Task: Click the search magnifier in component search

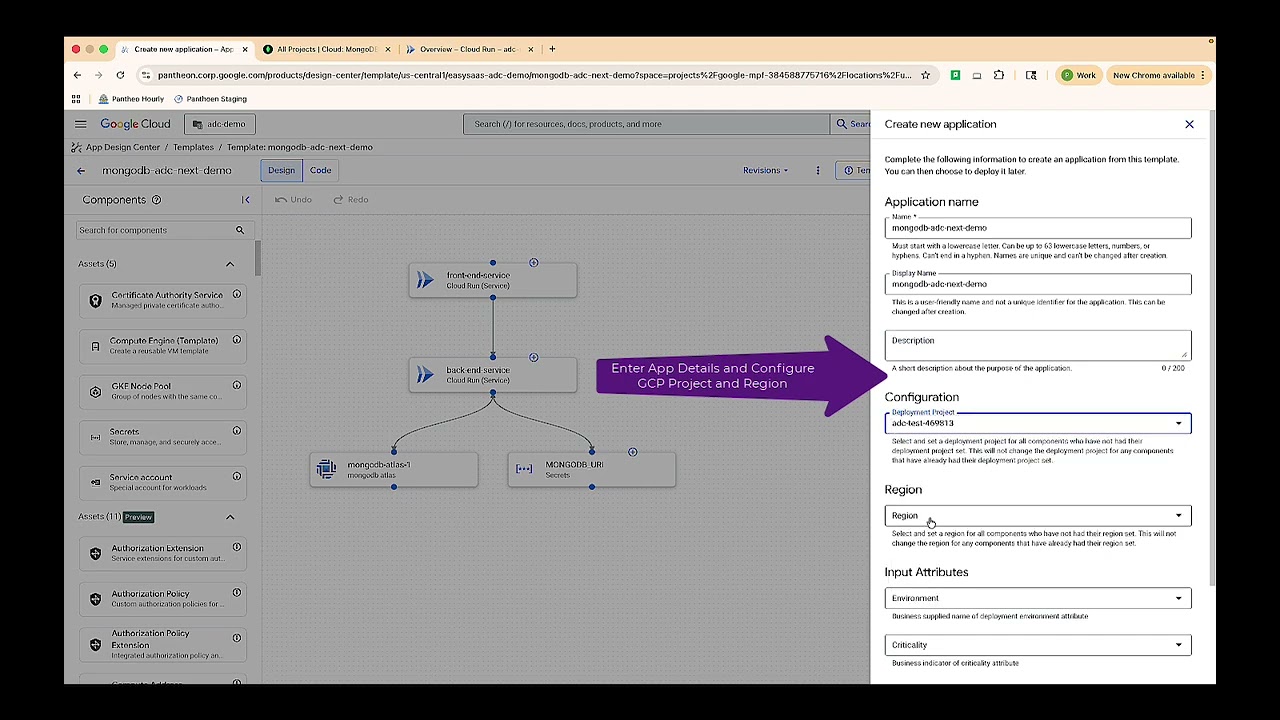Action: pyautogui.click(x=240, y=230)
